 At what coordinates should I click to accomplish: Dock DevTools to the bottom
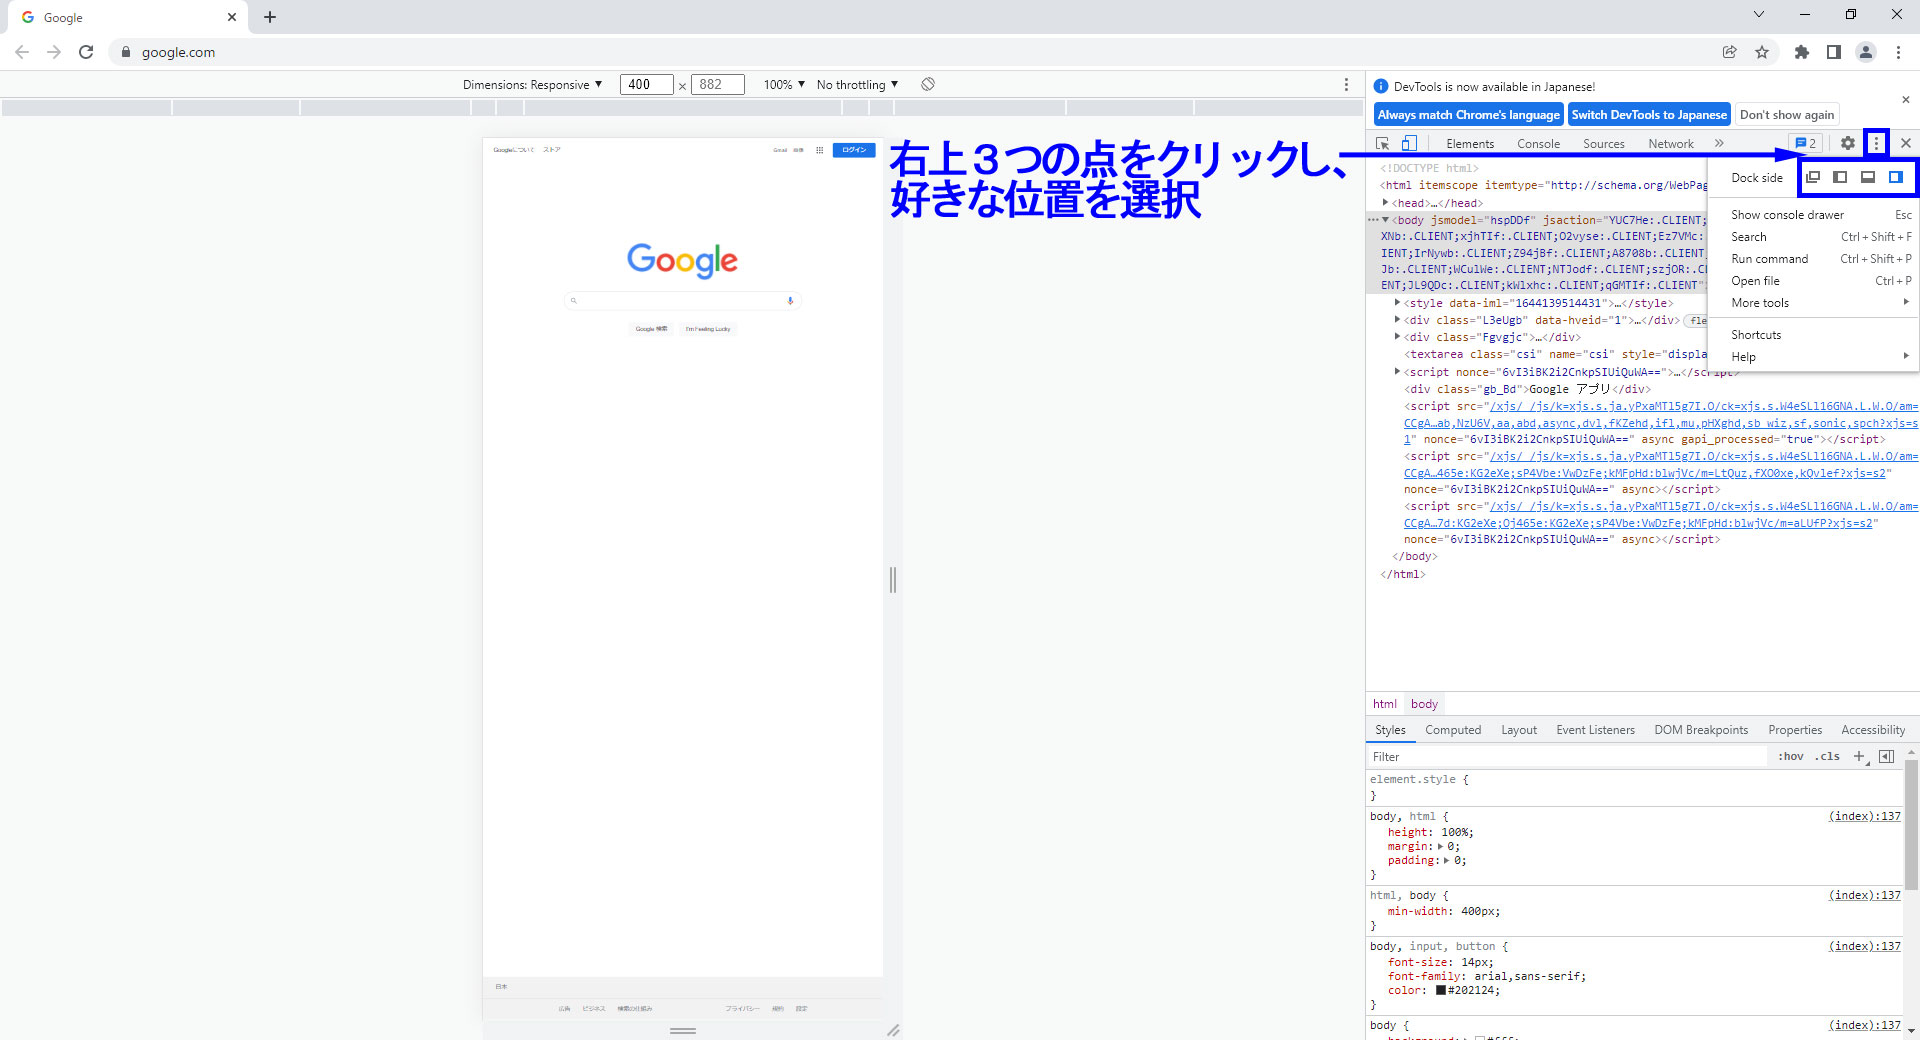pyautogui.click(x=1867, y=177)
